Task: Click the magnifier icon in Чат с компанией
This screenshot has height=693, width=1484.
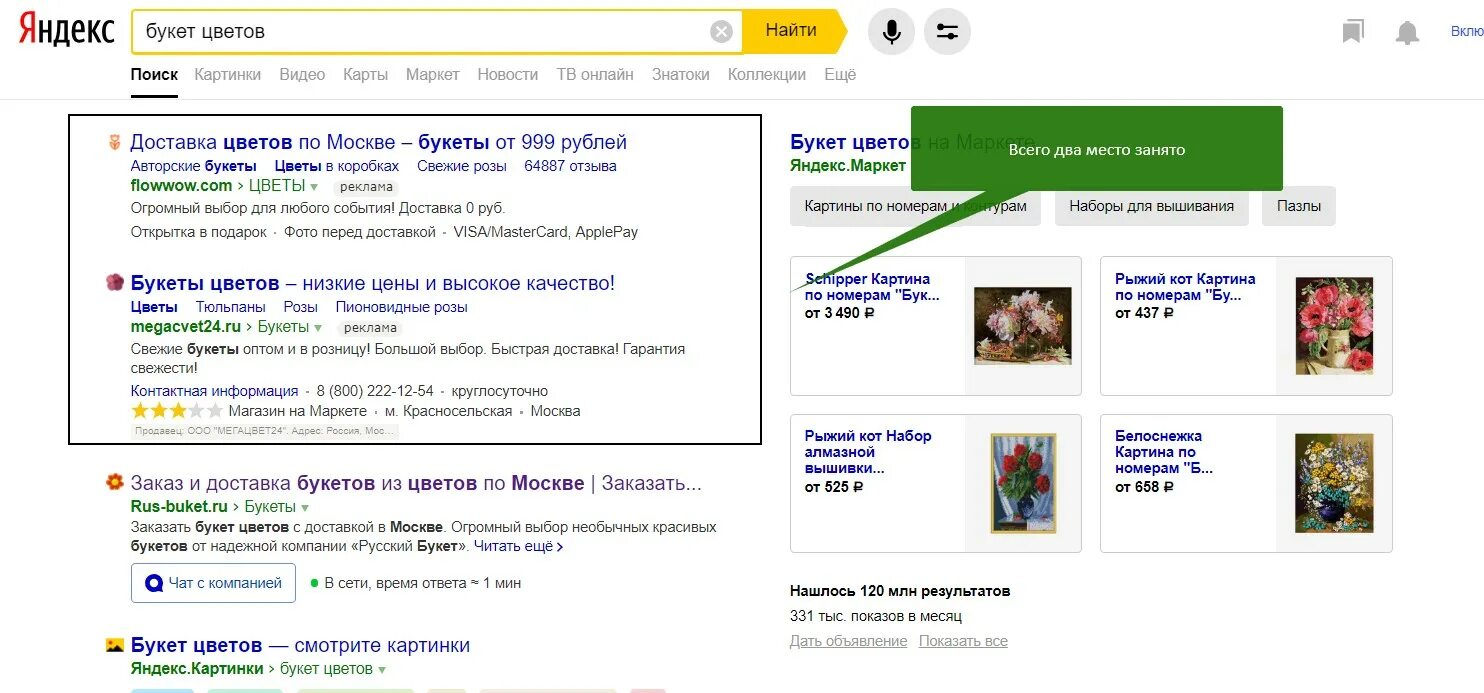Action: (153, 583)
